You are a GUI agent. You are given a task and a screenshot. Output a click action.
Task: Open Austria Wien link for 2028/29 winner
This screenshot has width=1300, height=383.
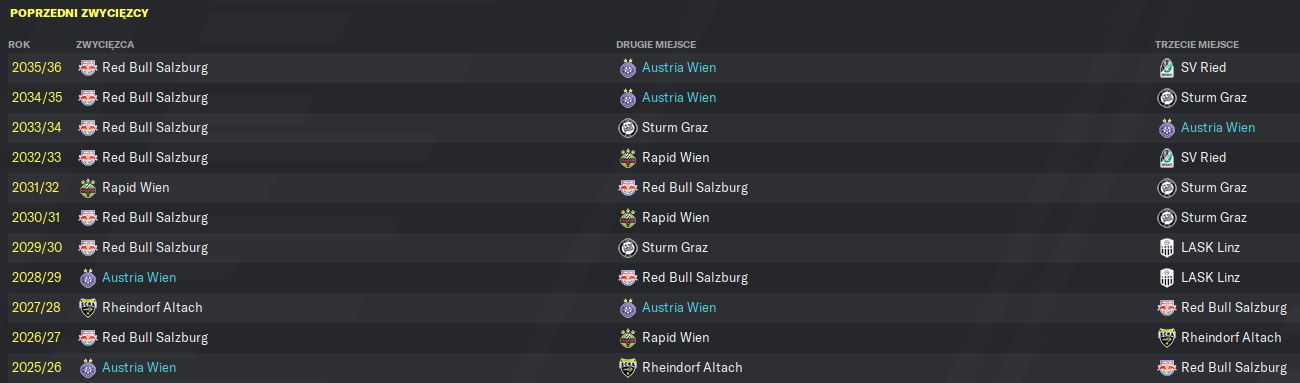click(x=139, y=278)
